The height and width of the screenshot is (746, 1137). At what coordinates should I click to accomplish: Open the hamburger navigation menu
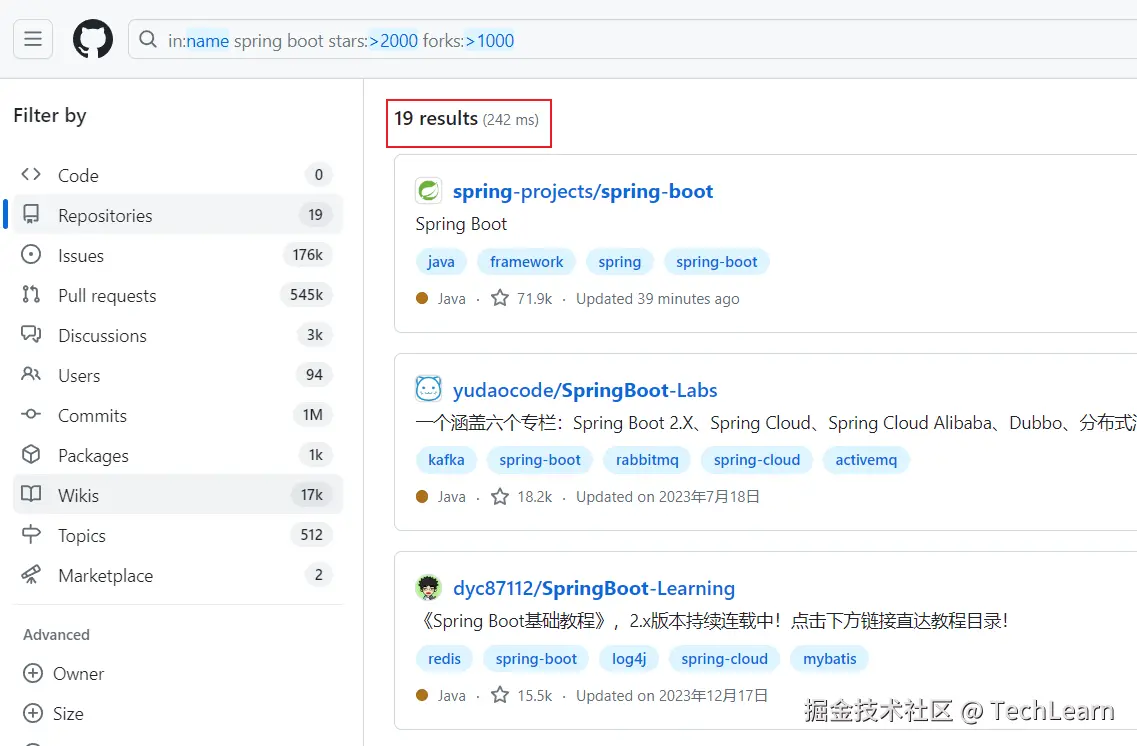(x=33, y=39)
